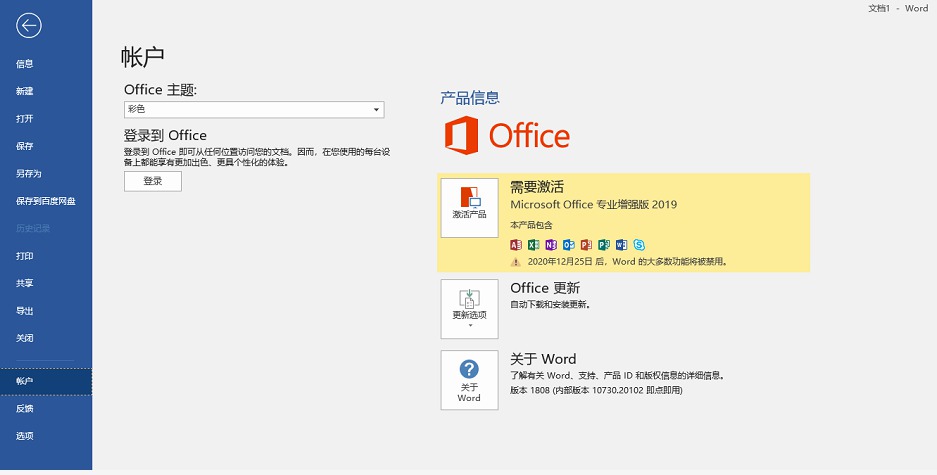The width and height of the screenshot is (937, 475).
Task: Open the 打印 page
Action: (25, 256)
